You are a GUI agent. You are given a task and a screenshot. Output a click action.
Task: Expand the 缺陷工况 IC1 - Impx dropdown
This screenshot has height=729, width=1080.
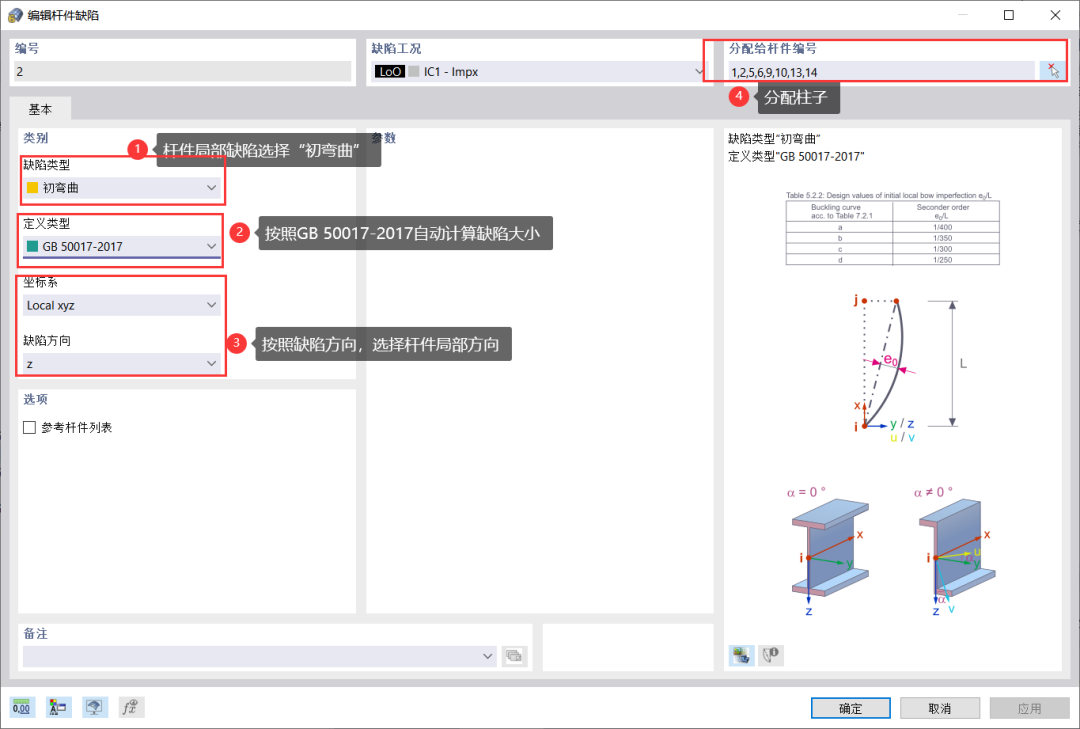539,72
